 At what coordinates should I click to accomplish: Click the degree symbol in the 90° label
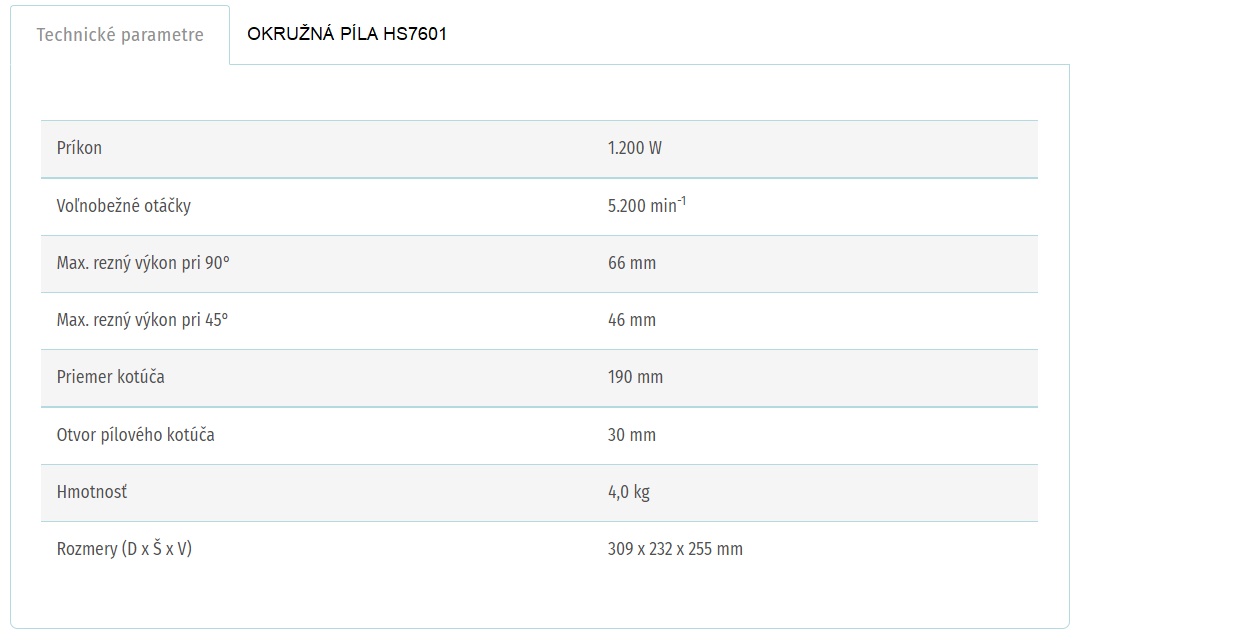tap(226, 260)
